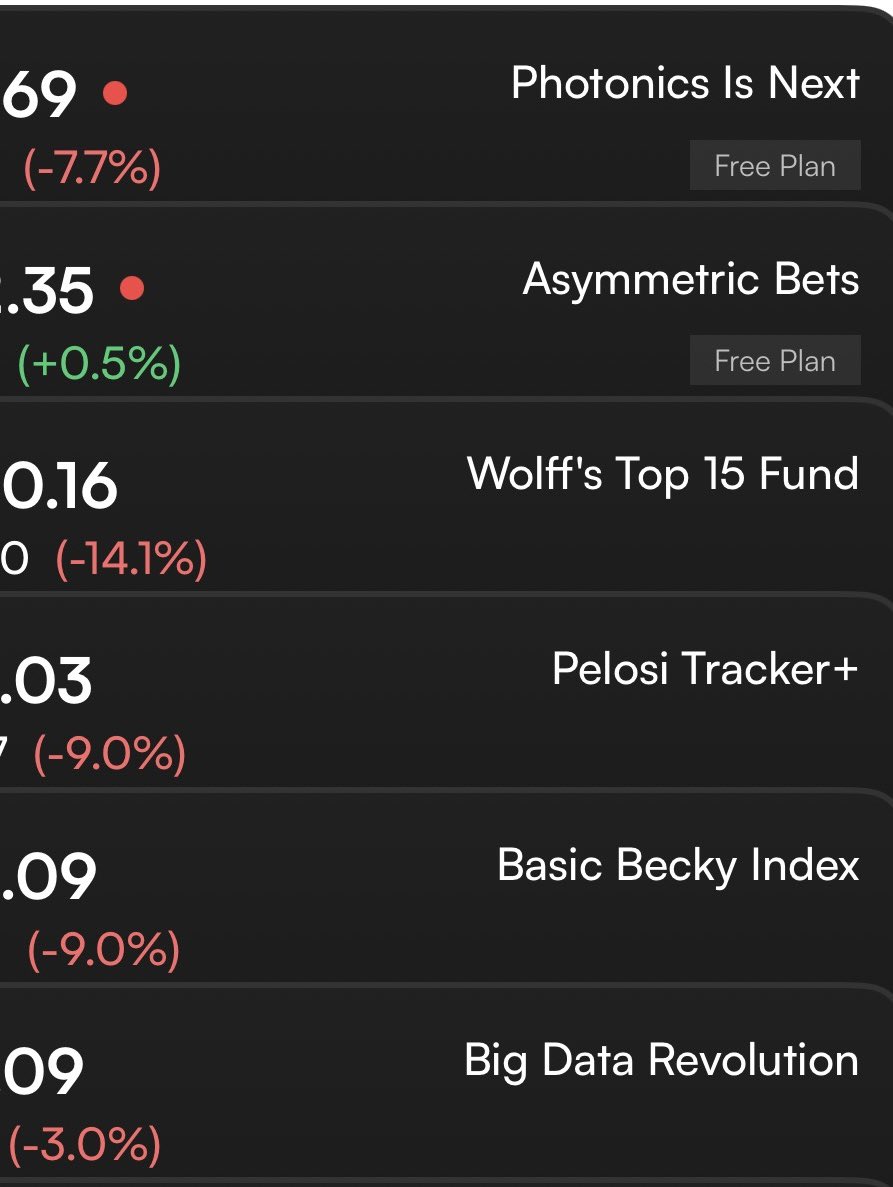
Task: Open the Photonics Is Next portfolio
Action: tap(685, 84)
